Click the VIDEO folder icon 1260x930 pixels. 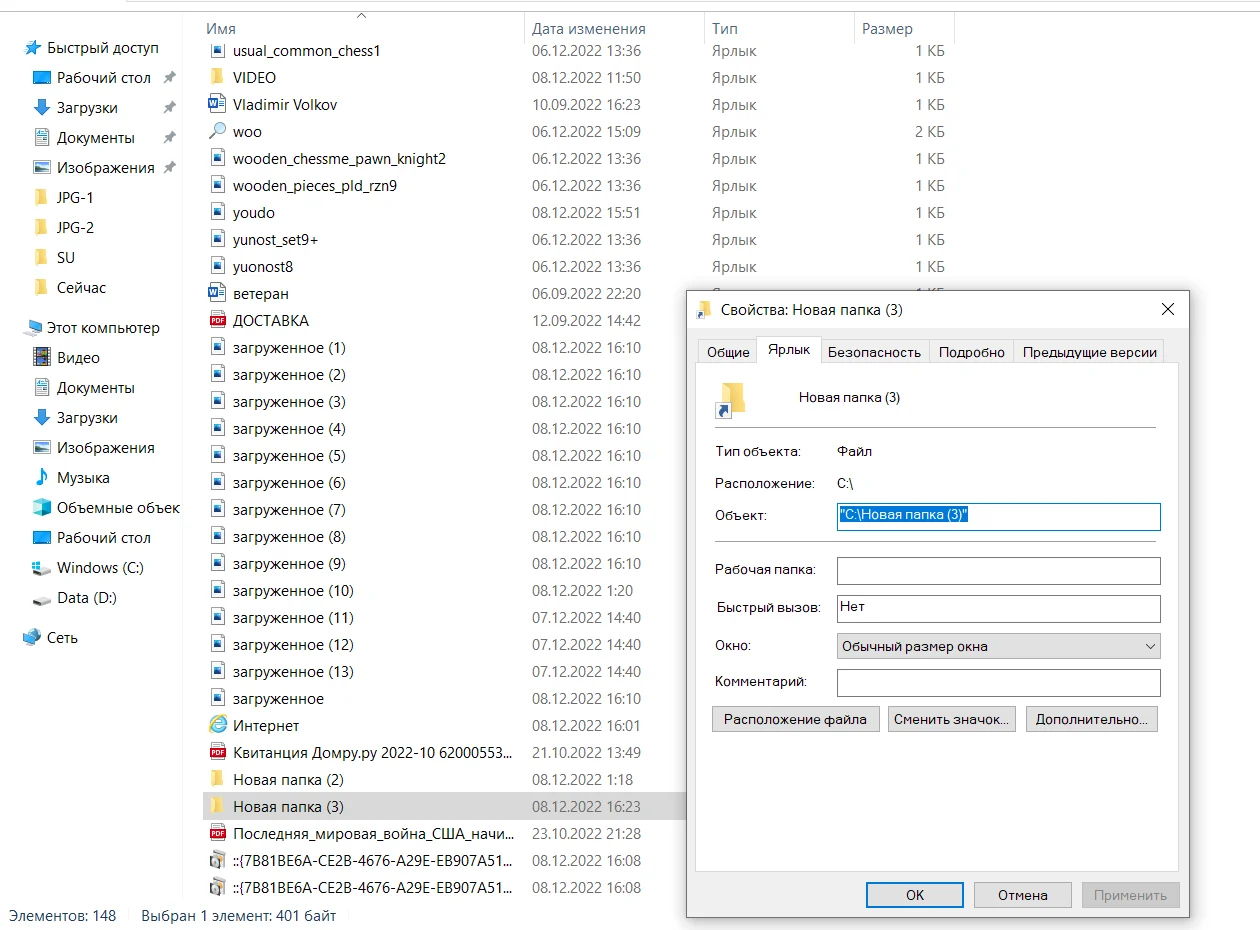pos(218,77)
